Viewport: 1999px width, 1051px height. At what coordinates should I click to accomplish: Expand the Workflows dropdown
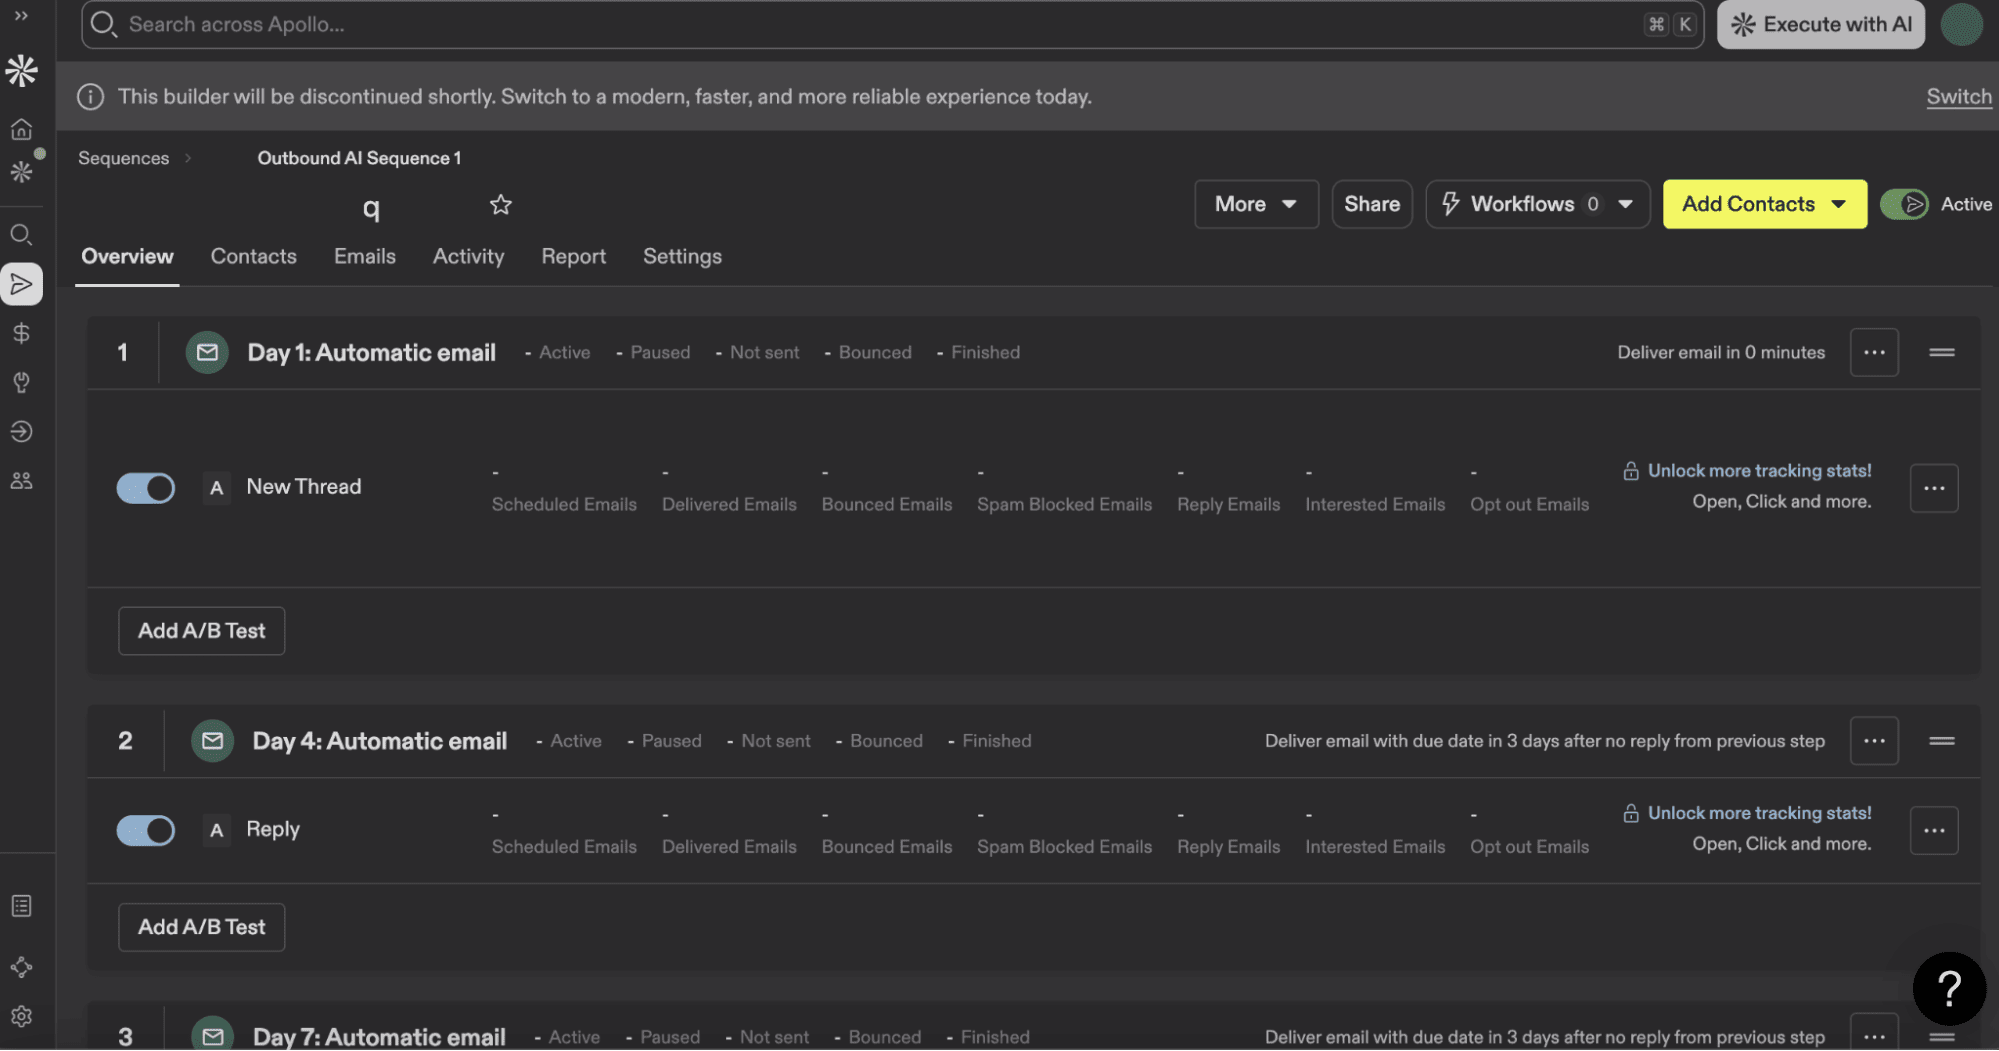[x=1625, y=204]
